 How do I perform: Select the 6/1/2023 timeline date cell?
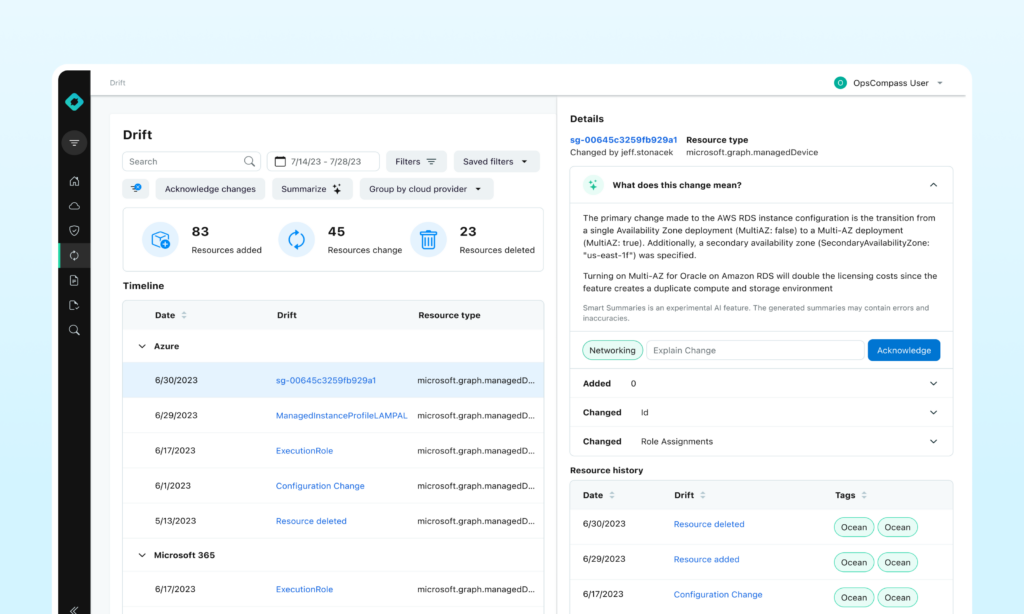(172, 486)
